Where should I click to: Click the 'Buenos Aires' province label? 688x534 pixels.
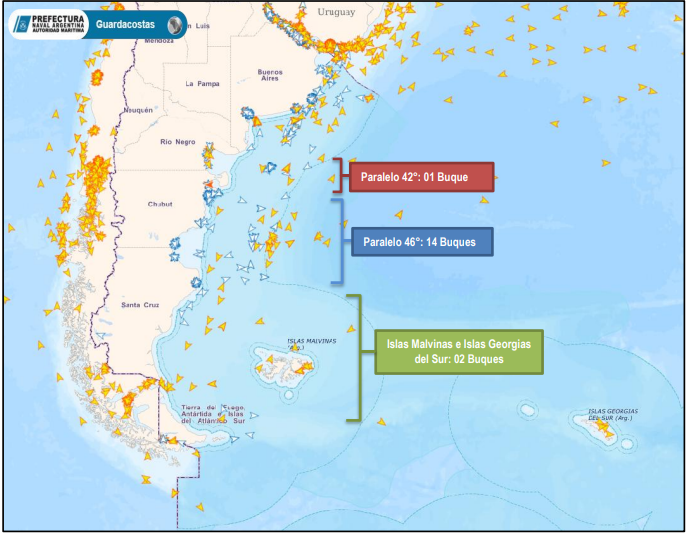point(270,75)
